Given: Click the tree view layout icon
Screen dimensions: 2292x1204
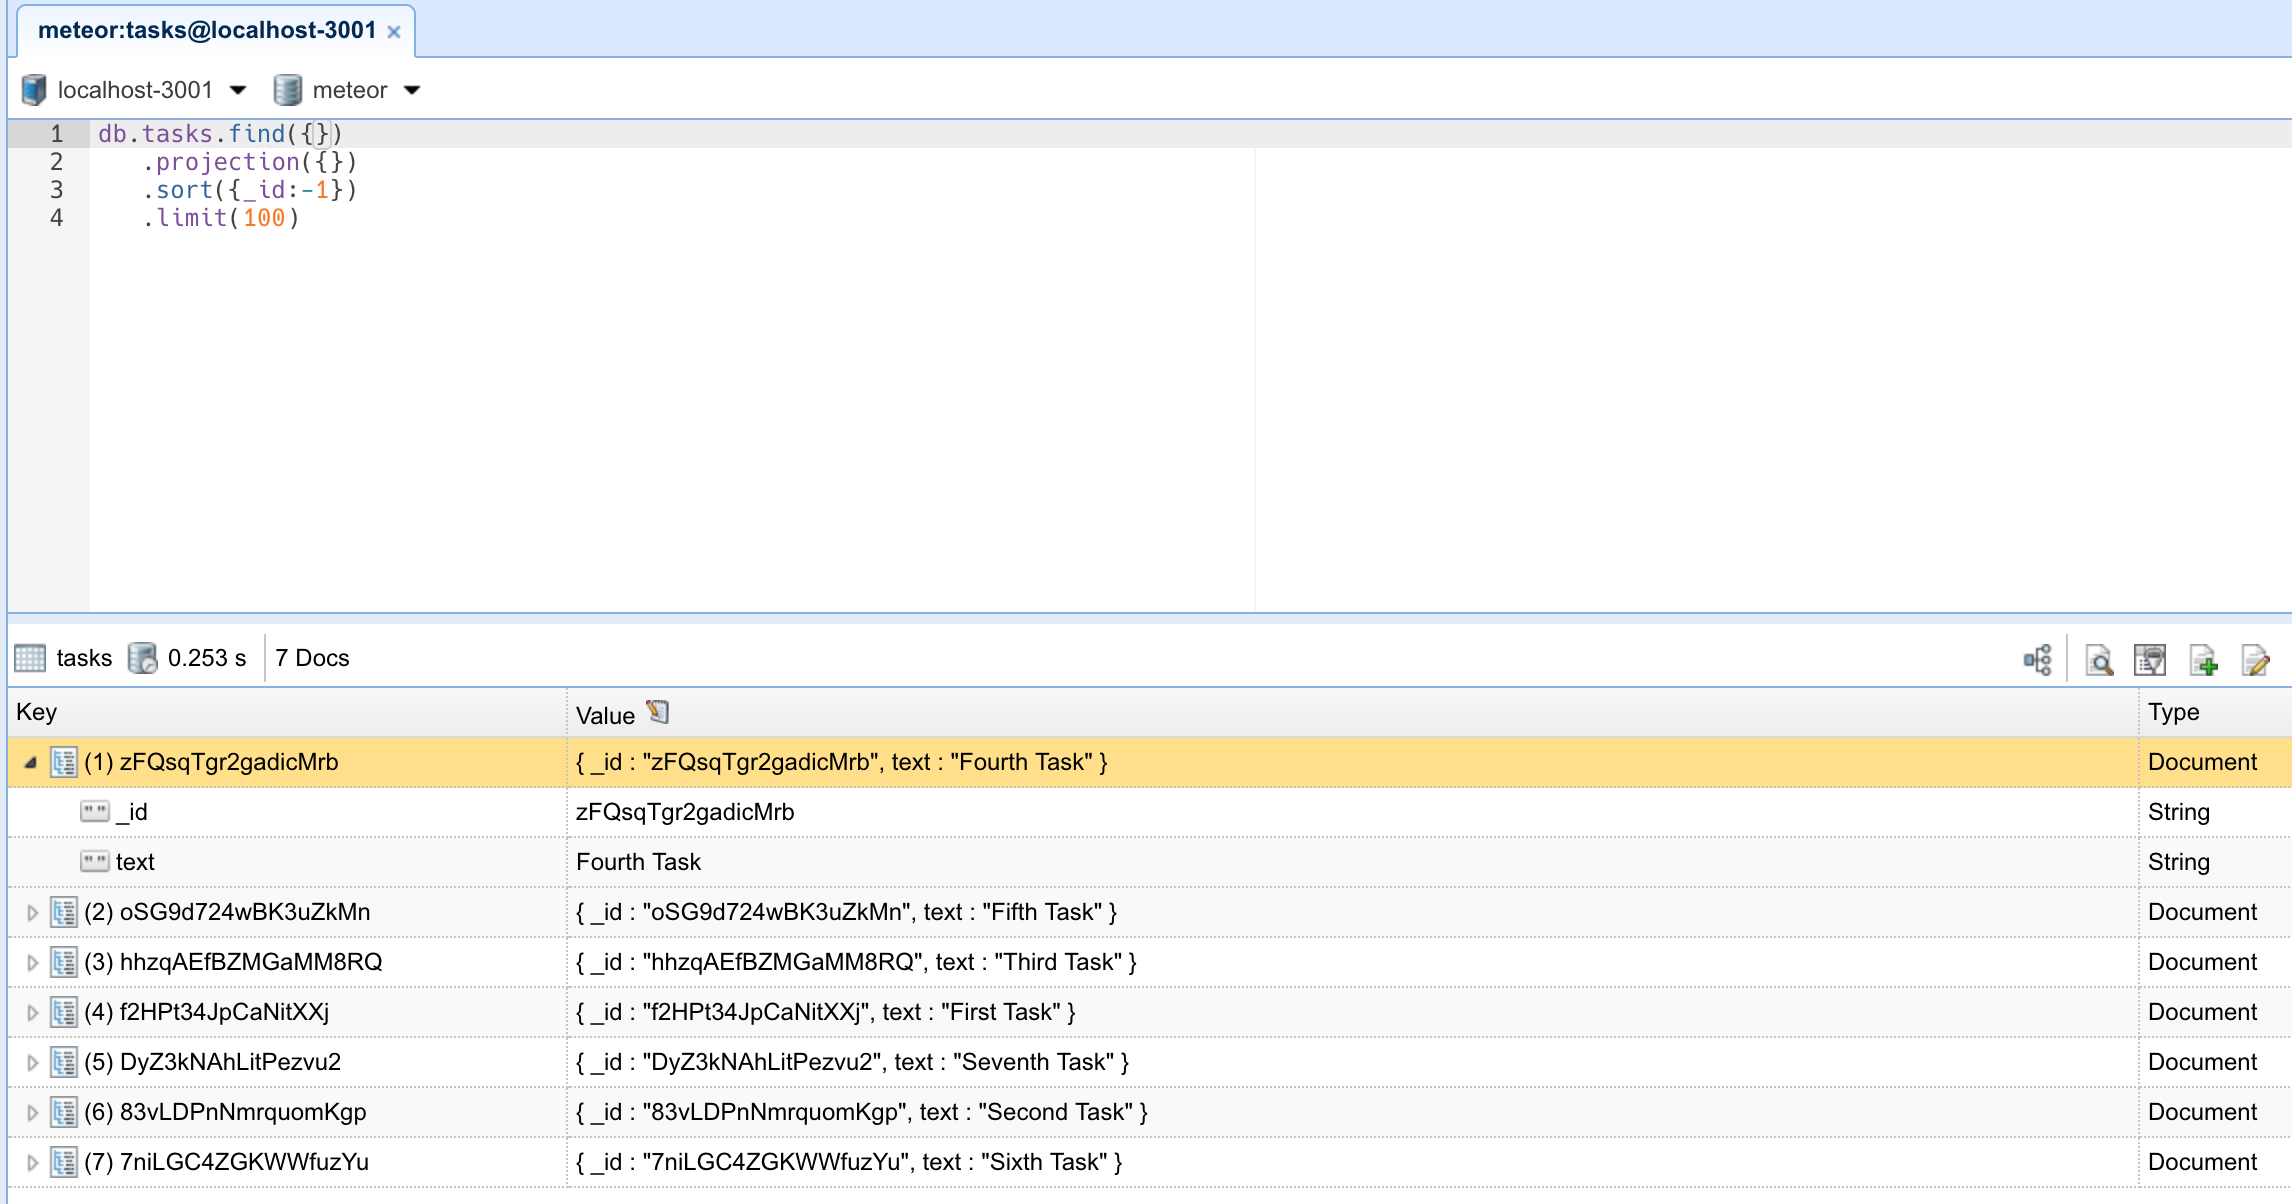Looking at the screenshot, I should pyautogui.click(x=2038, y=660).
